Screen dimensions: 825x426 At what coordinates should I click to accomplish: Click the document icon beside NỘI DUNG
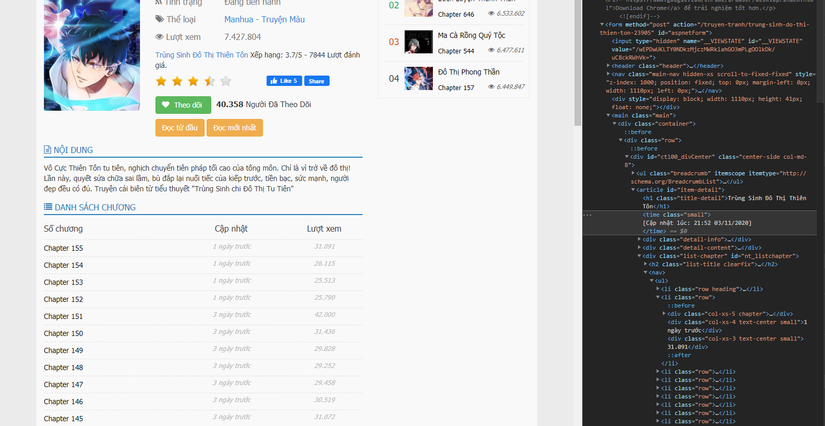pyautogui.click(x=47, y=150)
